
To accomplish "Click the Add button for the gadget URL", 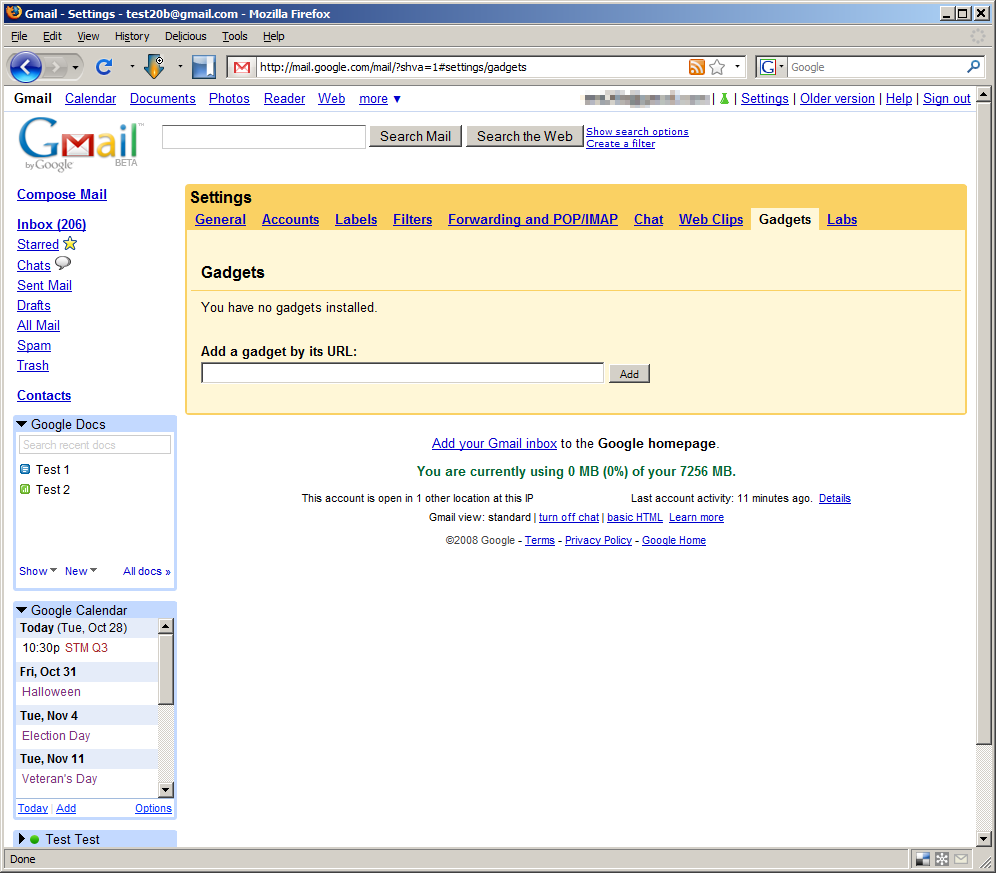I will (629, 374).
